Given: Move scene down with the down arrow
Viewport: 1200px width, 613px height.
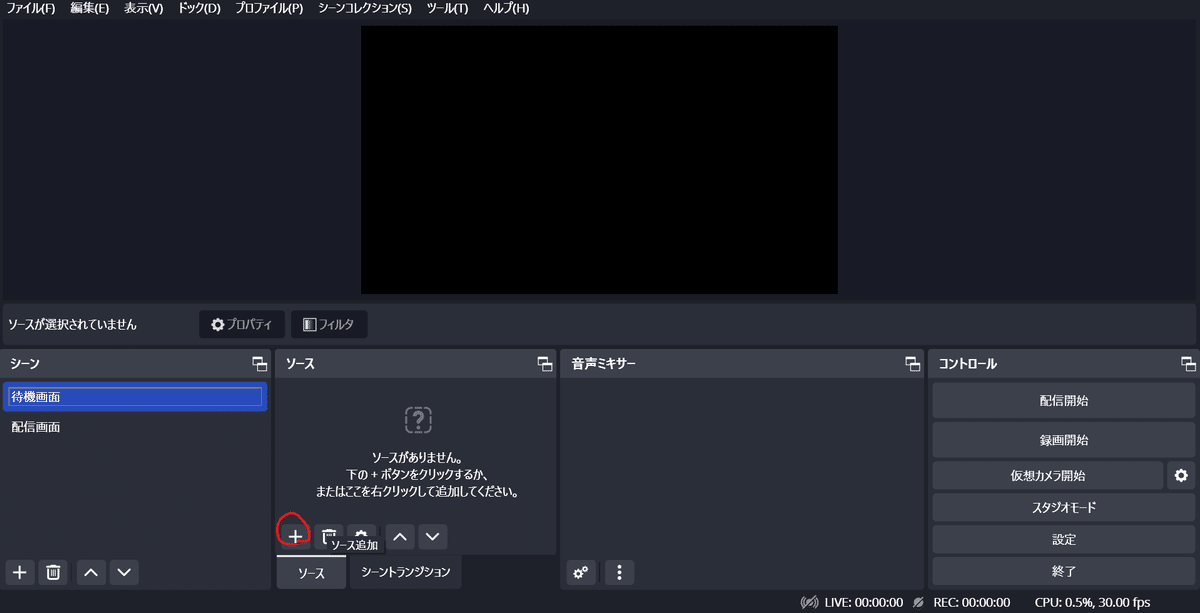Looking at the screenshot, I should [x=124, y=572].
